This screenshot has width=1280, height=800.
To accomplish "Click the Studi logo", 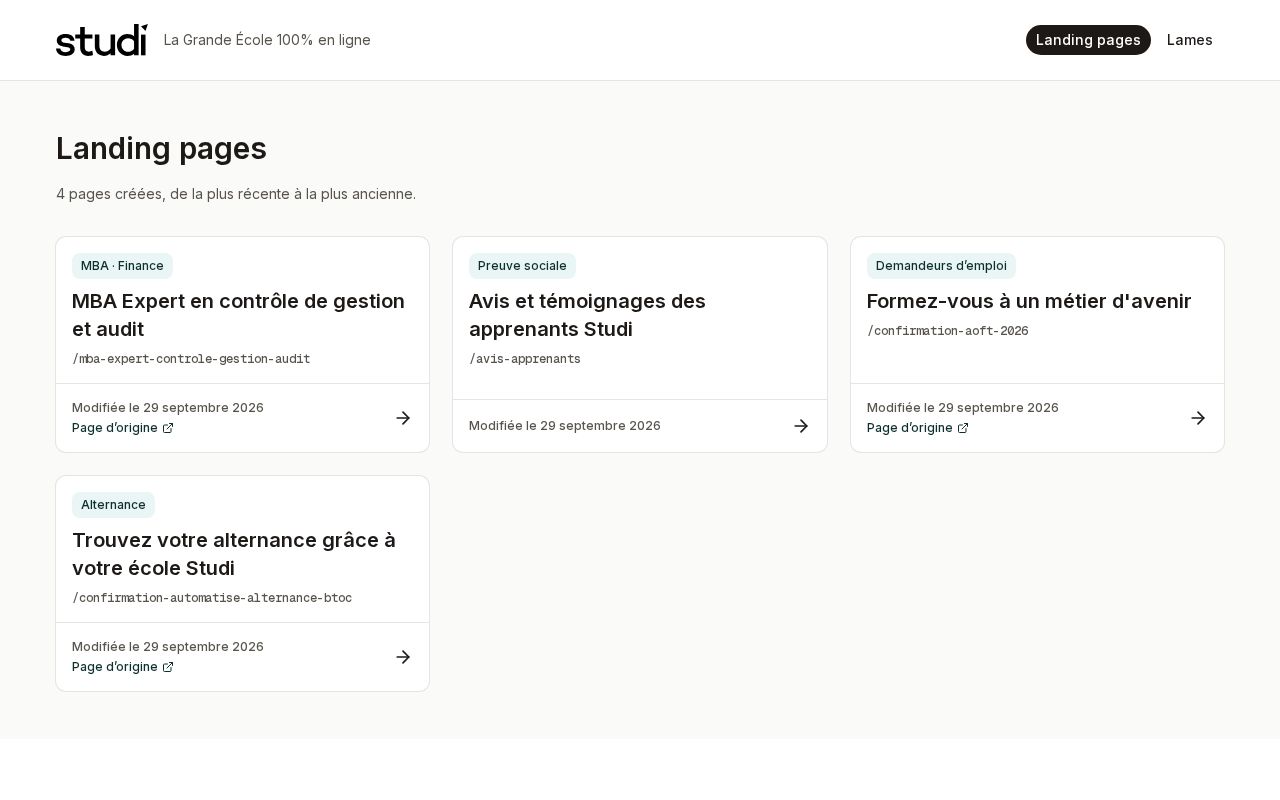I will tap(101, 40).
